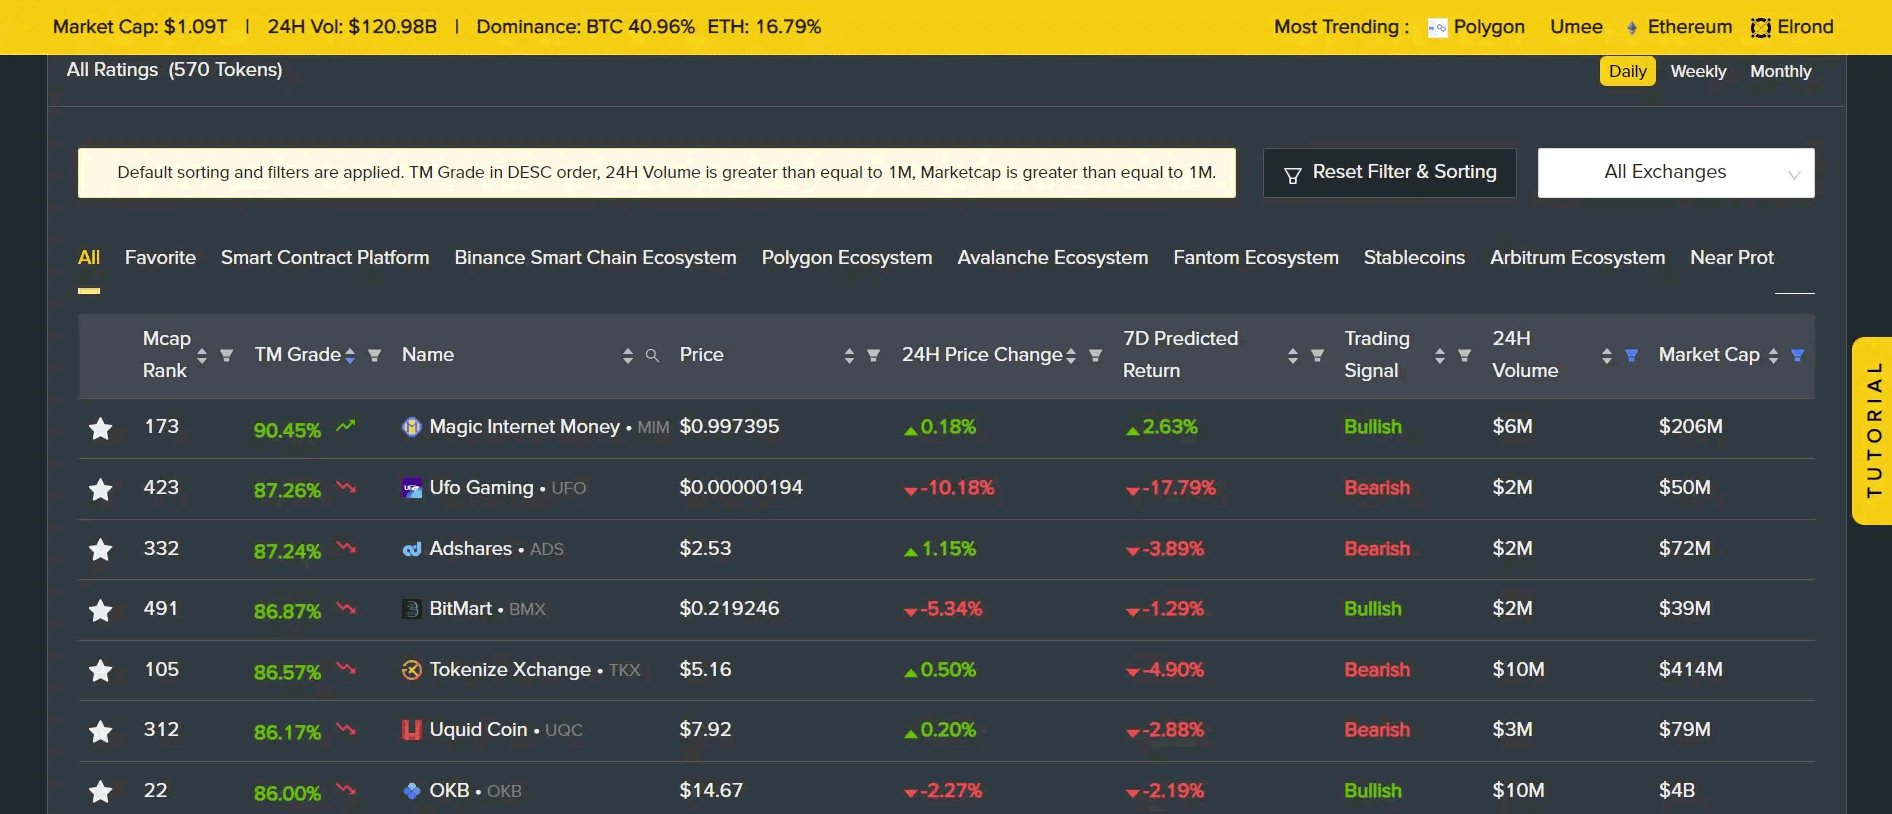Switch to Weekly view
Screen dimensions: 1892x814
pos(1698,71)
